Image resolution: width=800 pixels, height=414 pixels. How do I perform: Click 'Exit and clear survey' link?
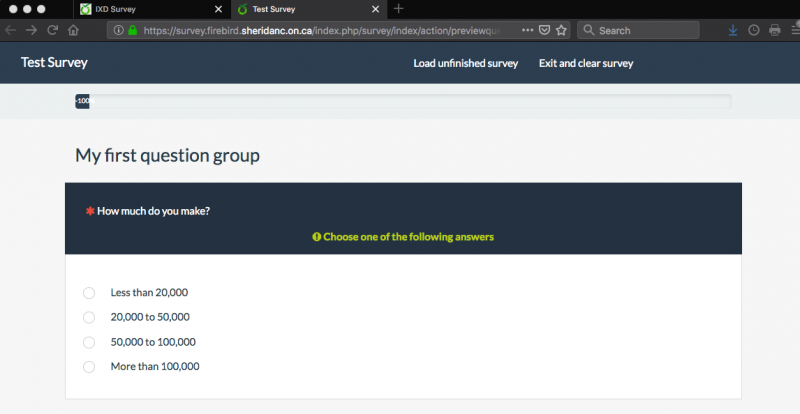tap(585, 63)
